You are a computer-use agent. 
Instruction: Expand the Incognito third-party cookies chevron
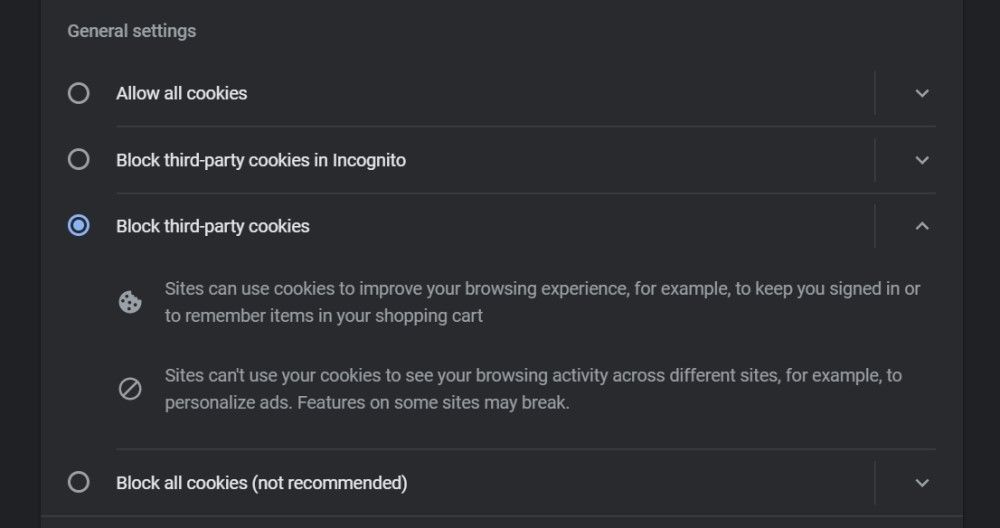coord(922,160)
